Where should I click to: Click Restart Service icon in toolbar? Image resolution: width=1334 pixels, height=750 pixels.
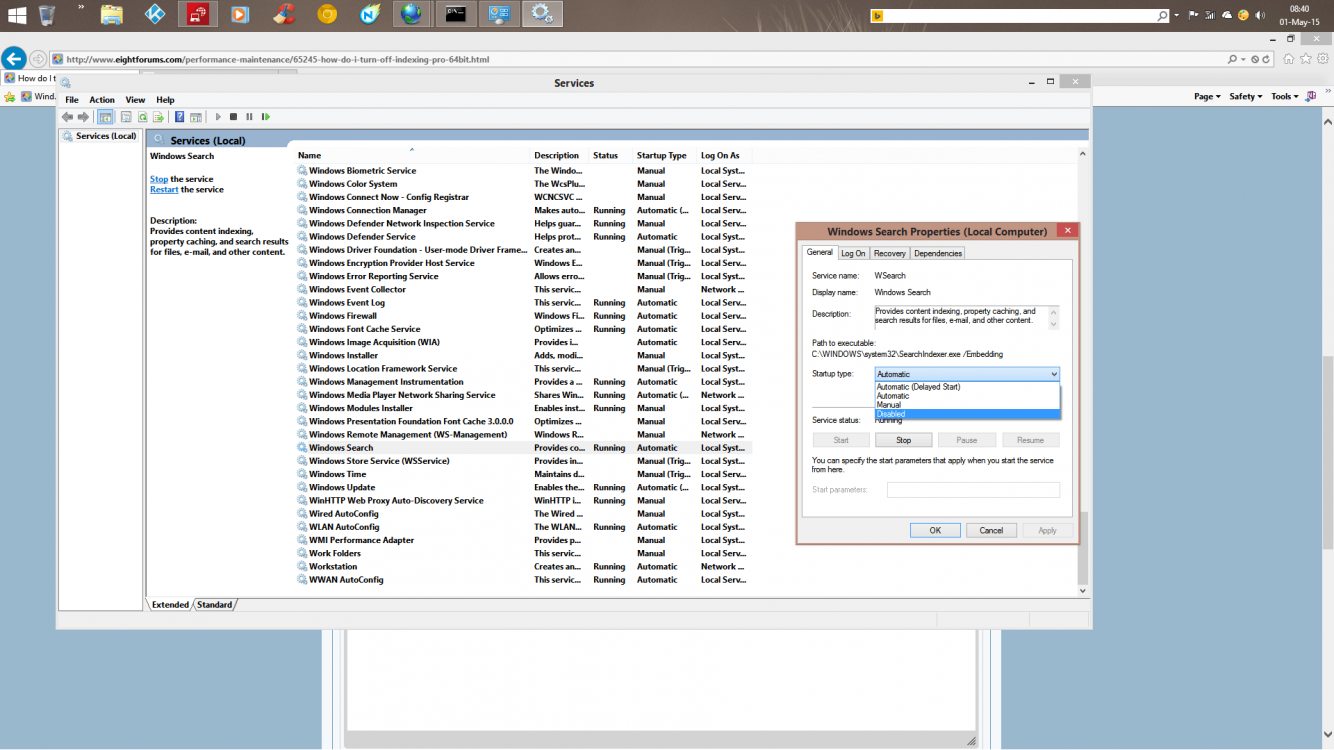[266, 117]
